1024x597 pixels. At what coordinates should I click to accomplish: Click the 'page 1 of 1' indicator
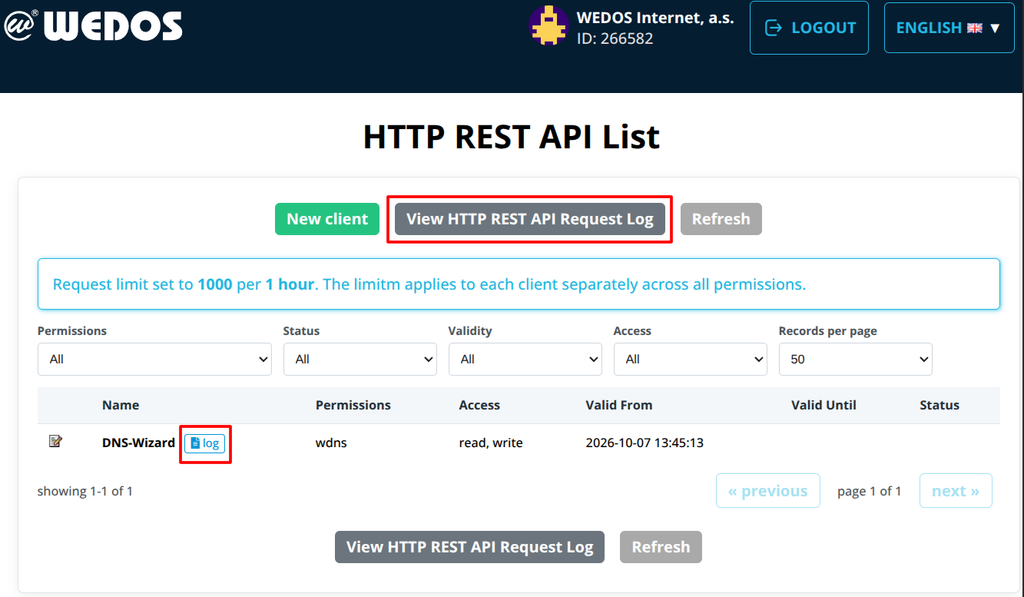click(869, 491)
